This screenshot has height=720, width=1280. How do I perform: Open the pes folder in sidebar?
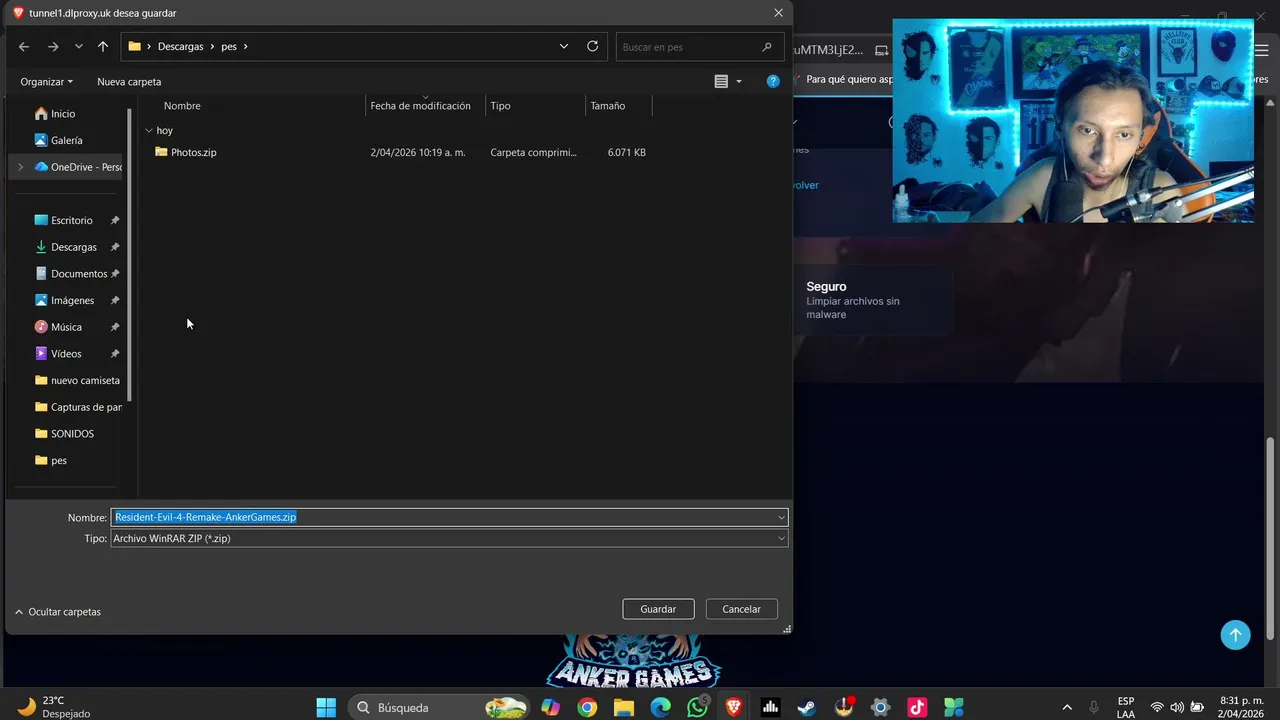51,460
